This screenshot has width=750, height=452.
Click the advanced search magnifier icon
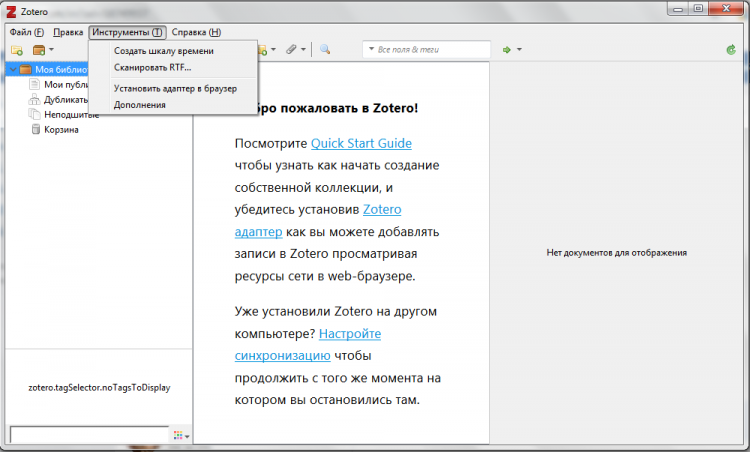tap(325, 49)
